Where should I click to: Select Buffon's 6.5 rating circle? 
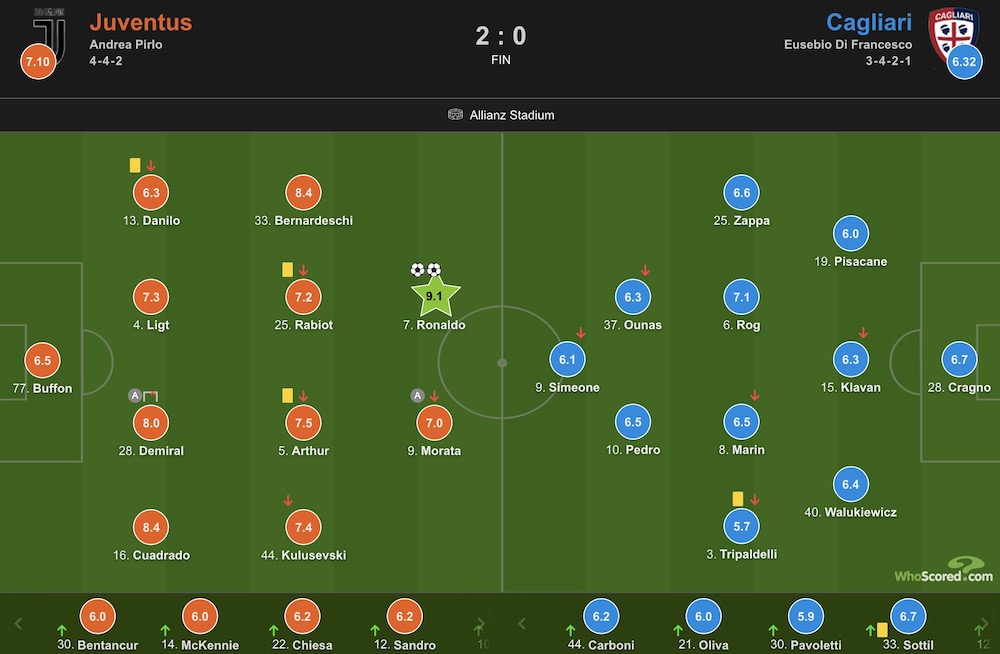click(42, 360)
